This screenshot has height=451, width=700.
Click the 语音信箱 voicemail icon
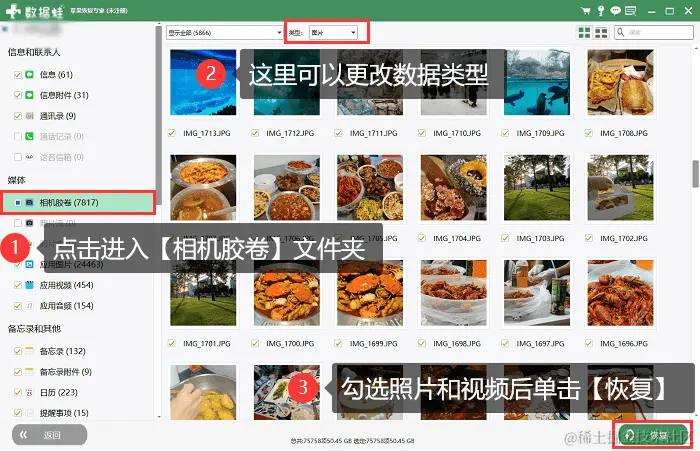[29, 157]
